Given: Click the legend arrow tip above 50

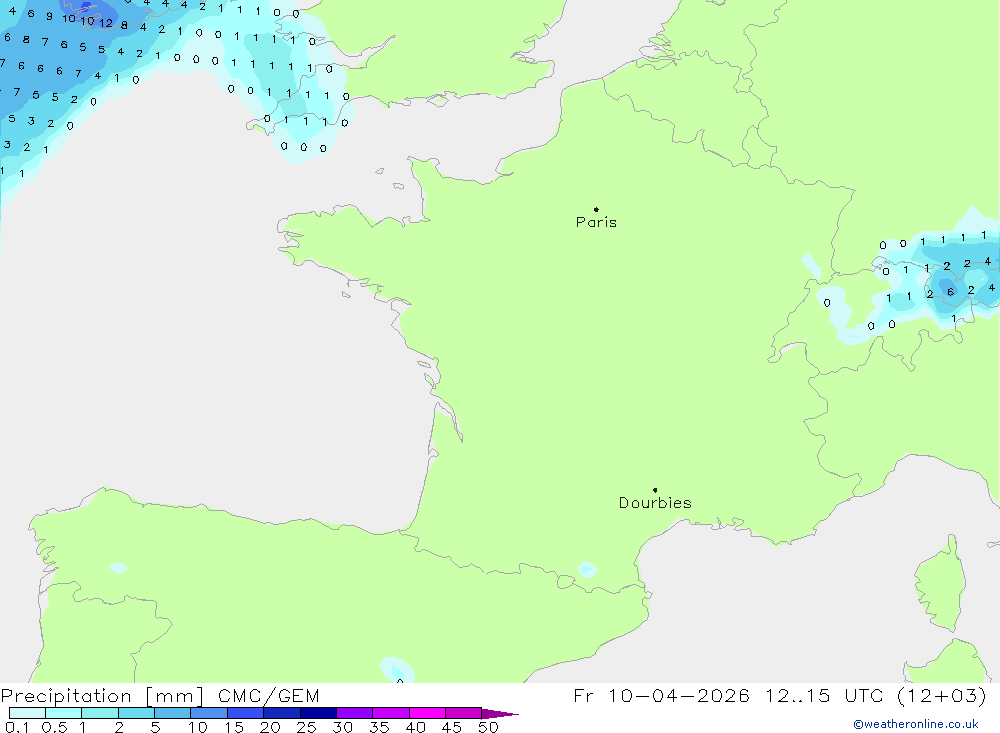Looking at the screenshot, I should click(x=500, y=714).
